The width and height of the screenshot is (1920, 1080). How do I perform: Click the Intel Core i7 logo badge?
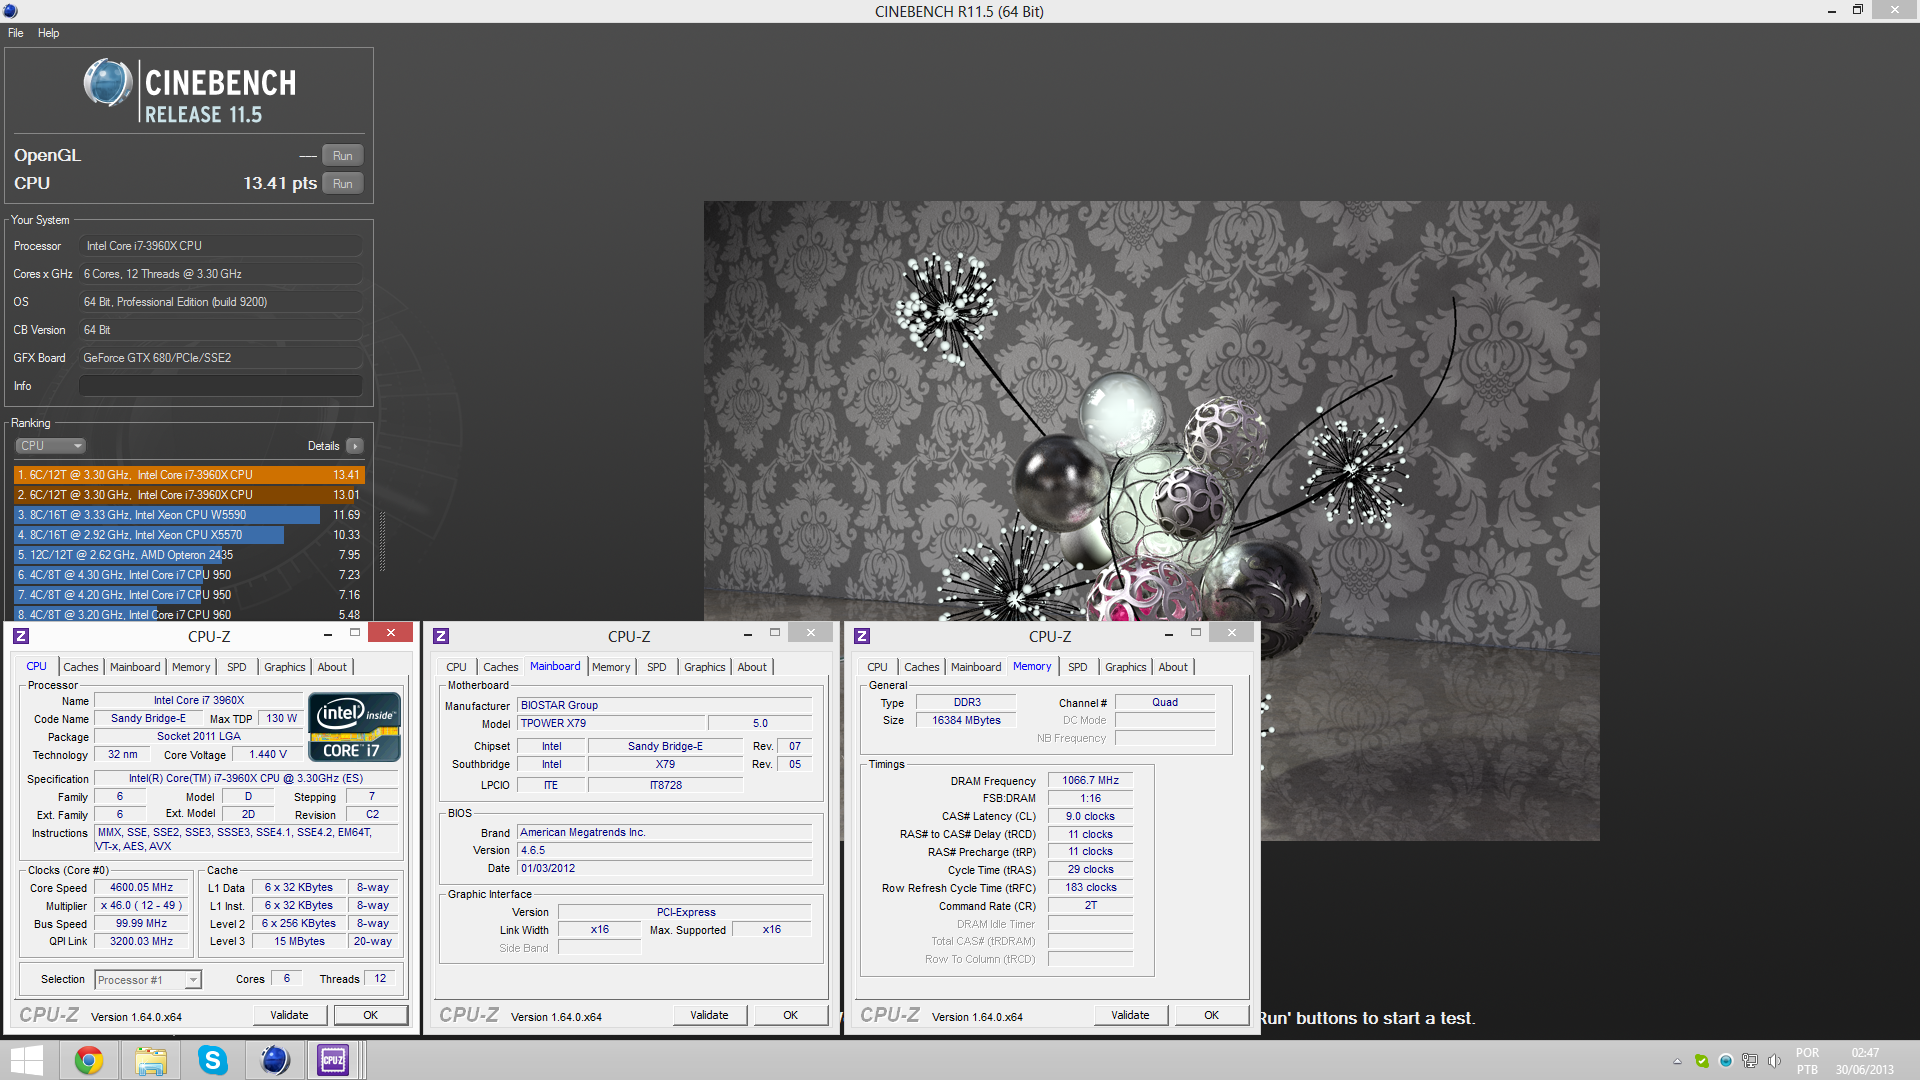(x=354, y=727)
